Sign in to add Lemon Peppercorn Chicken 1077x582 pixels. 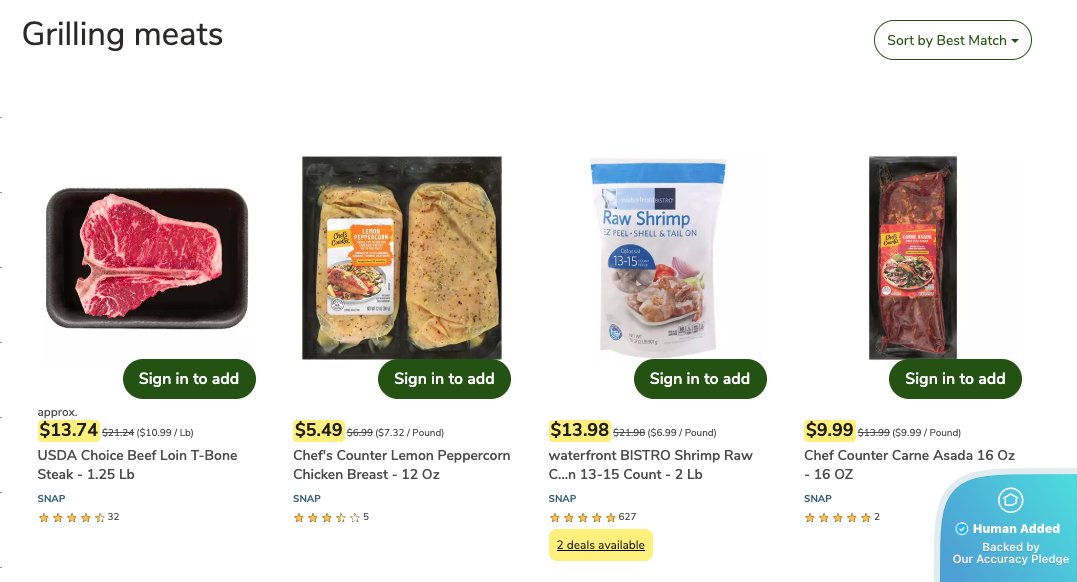[x=444, y=379]
